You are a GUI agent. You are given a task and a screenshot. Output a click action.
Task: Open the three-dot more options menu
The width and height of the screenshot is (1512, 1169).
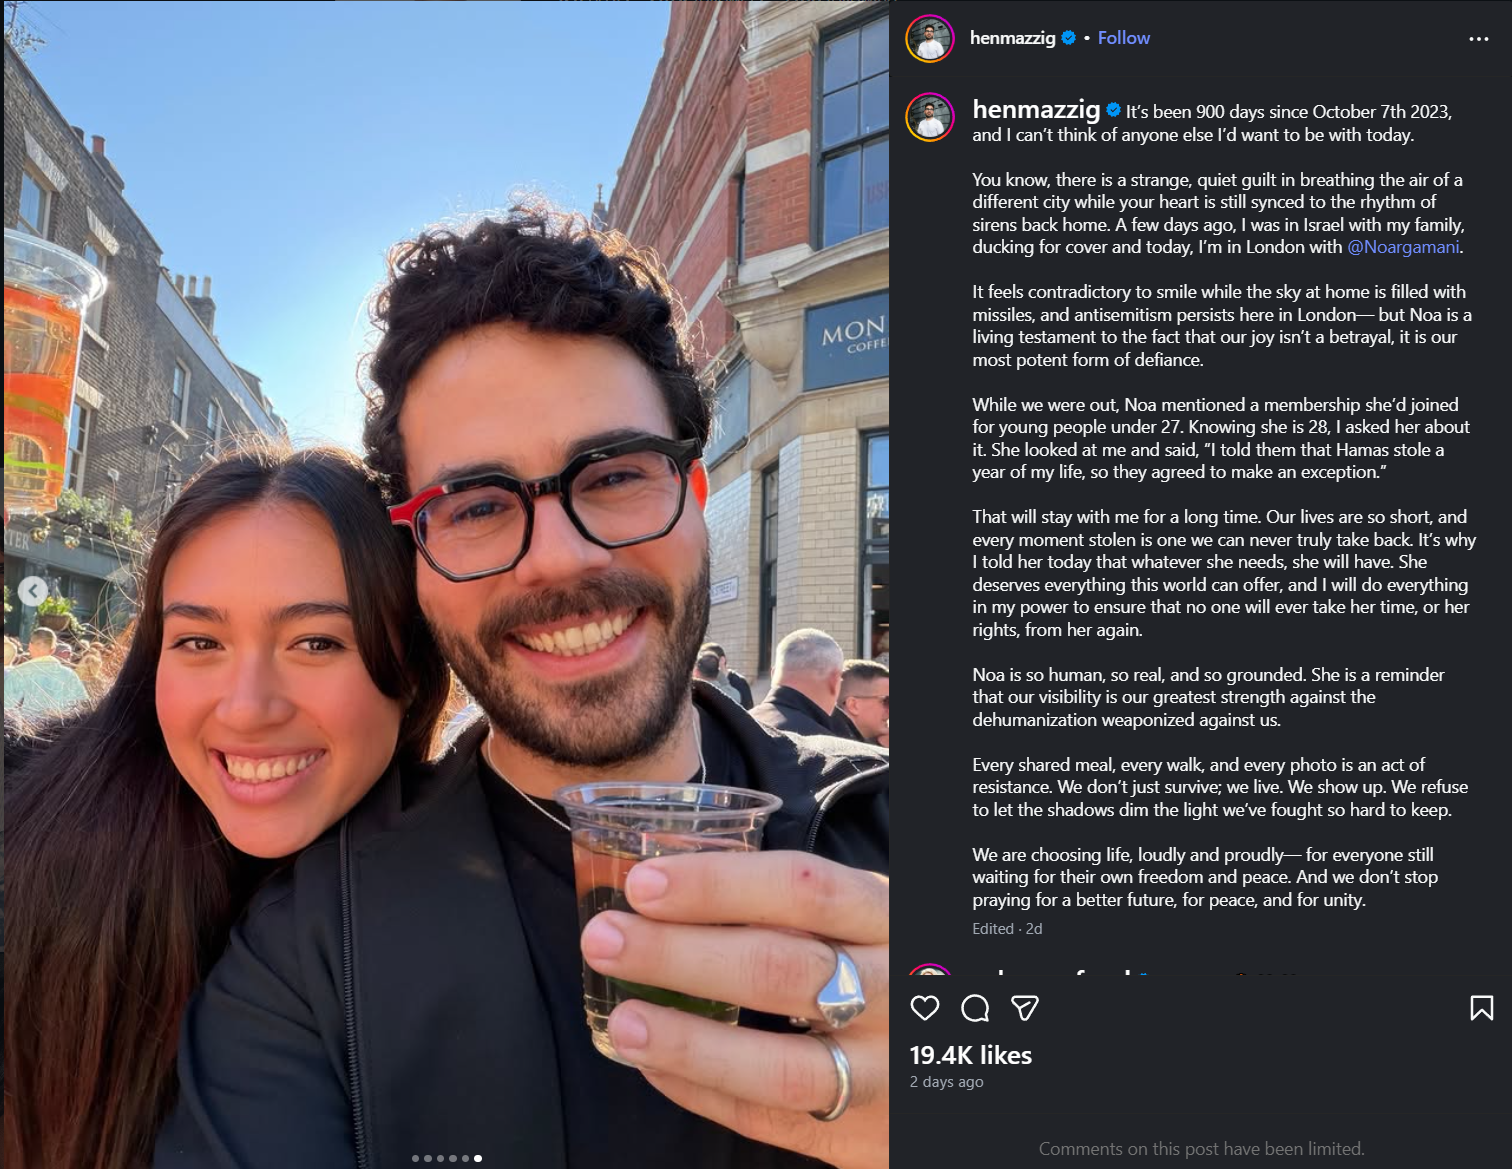tap(1479, 39)
